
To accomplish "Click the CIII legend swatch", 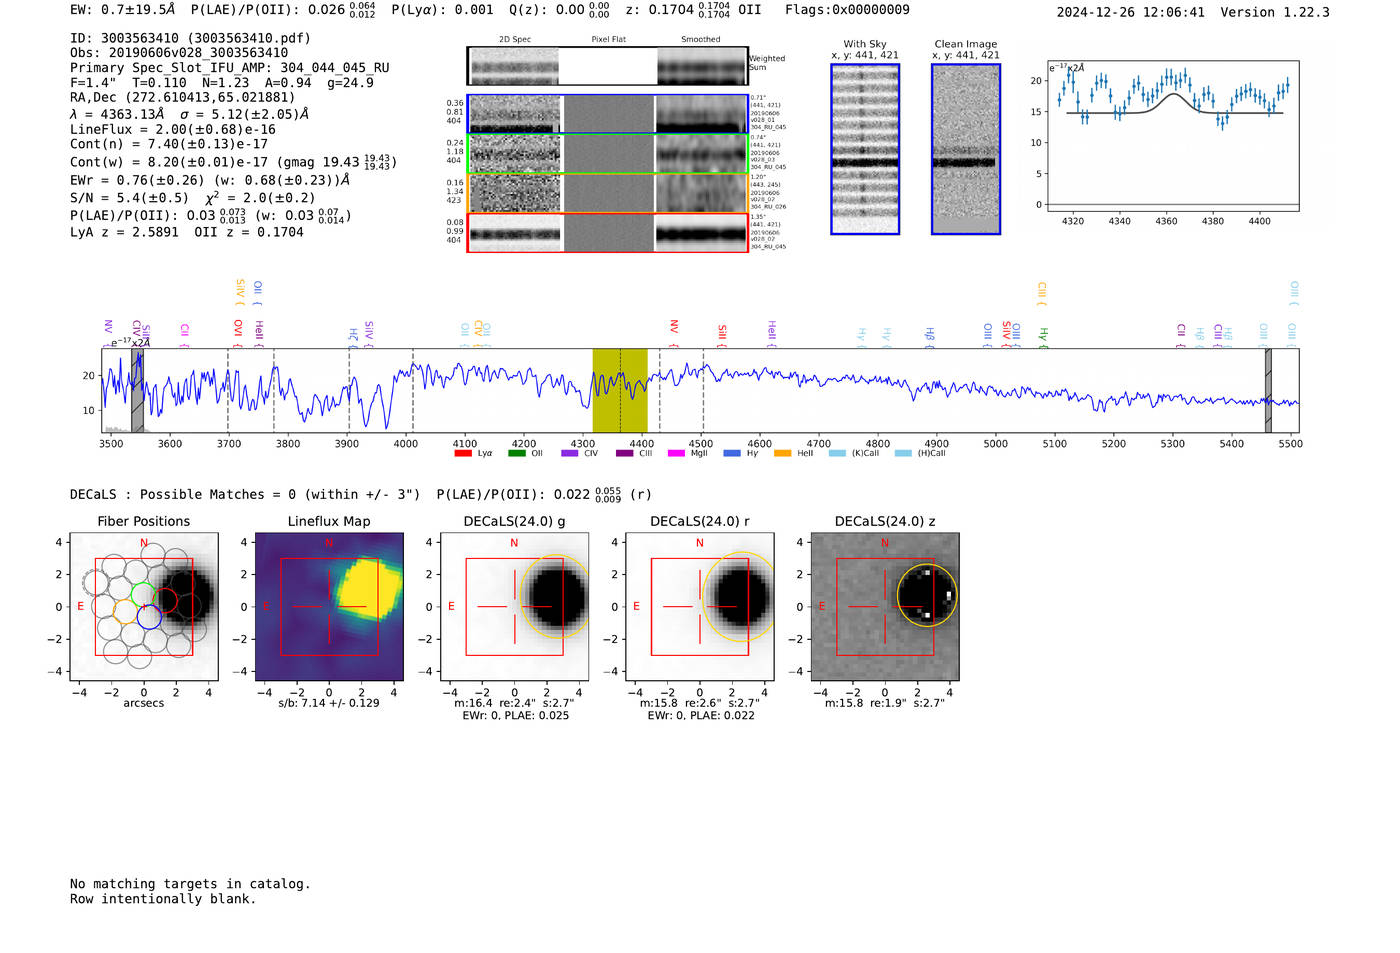I will [x=624, y=453].
